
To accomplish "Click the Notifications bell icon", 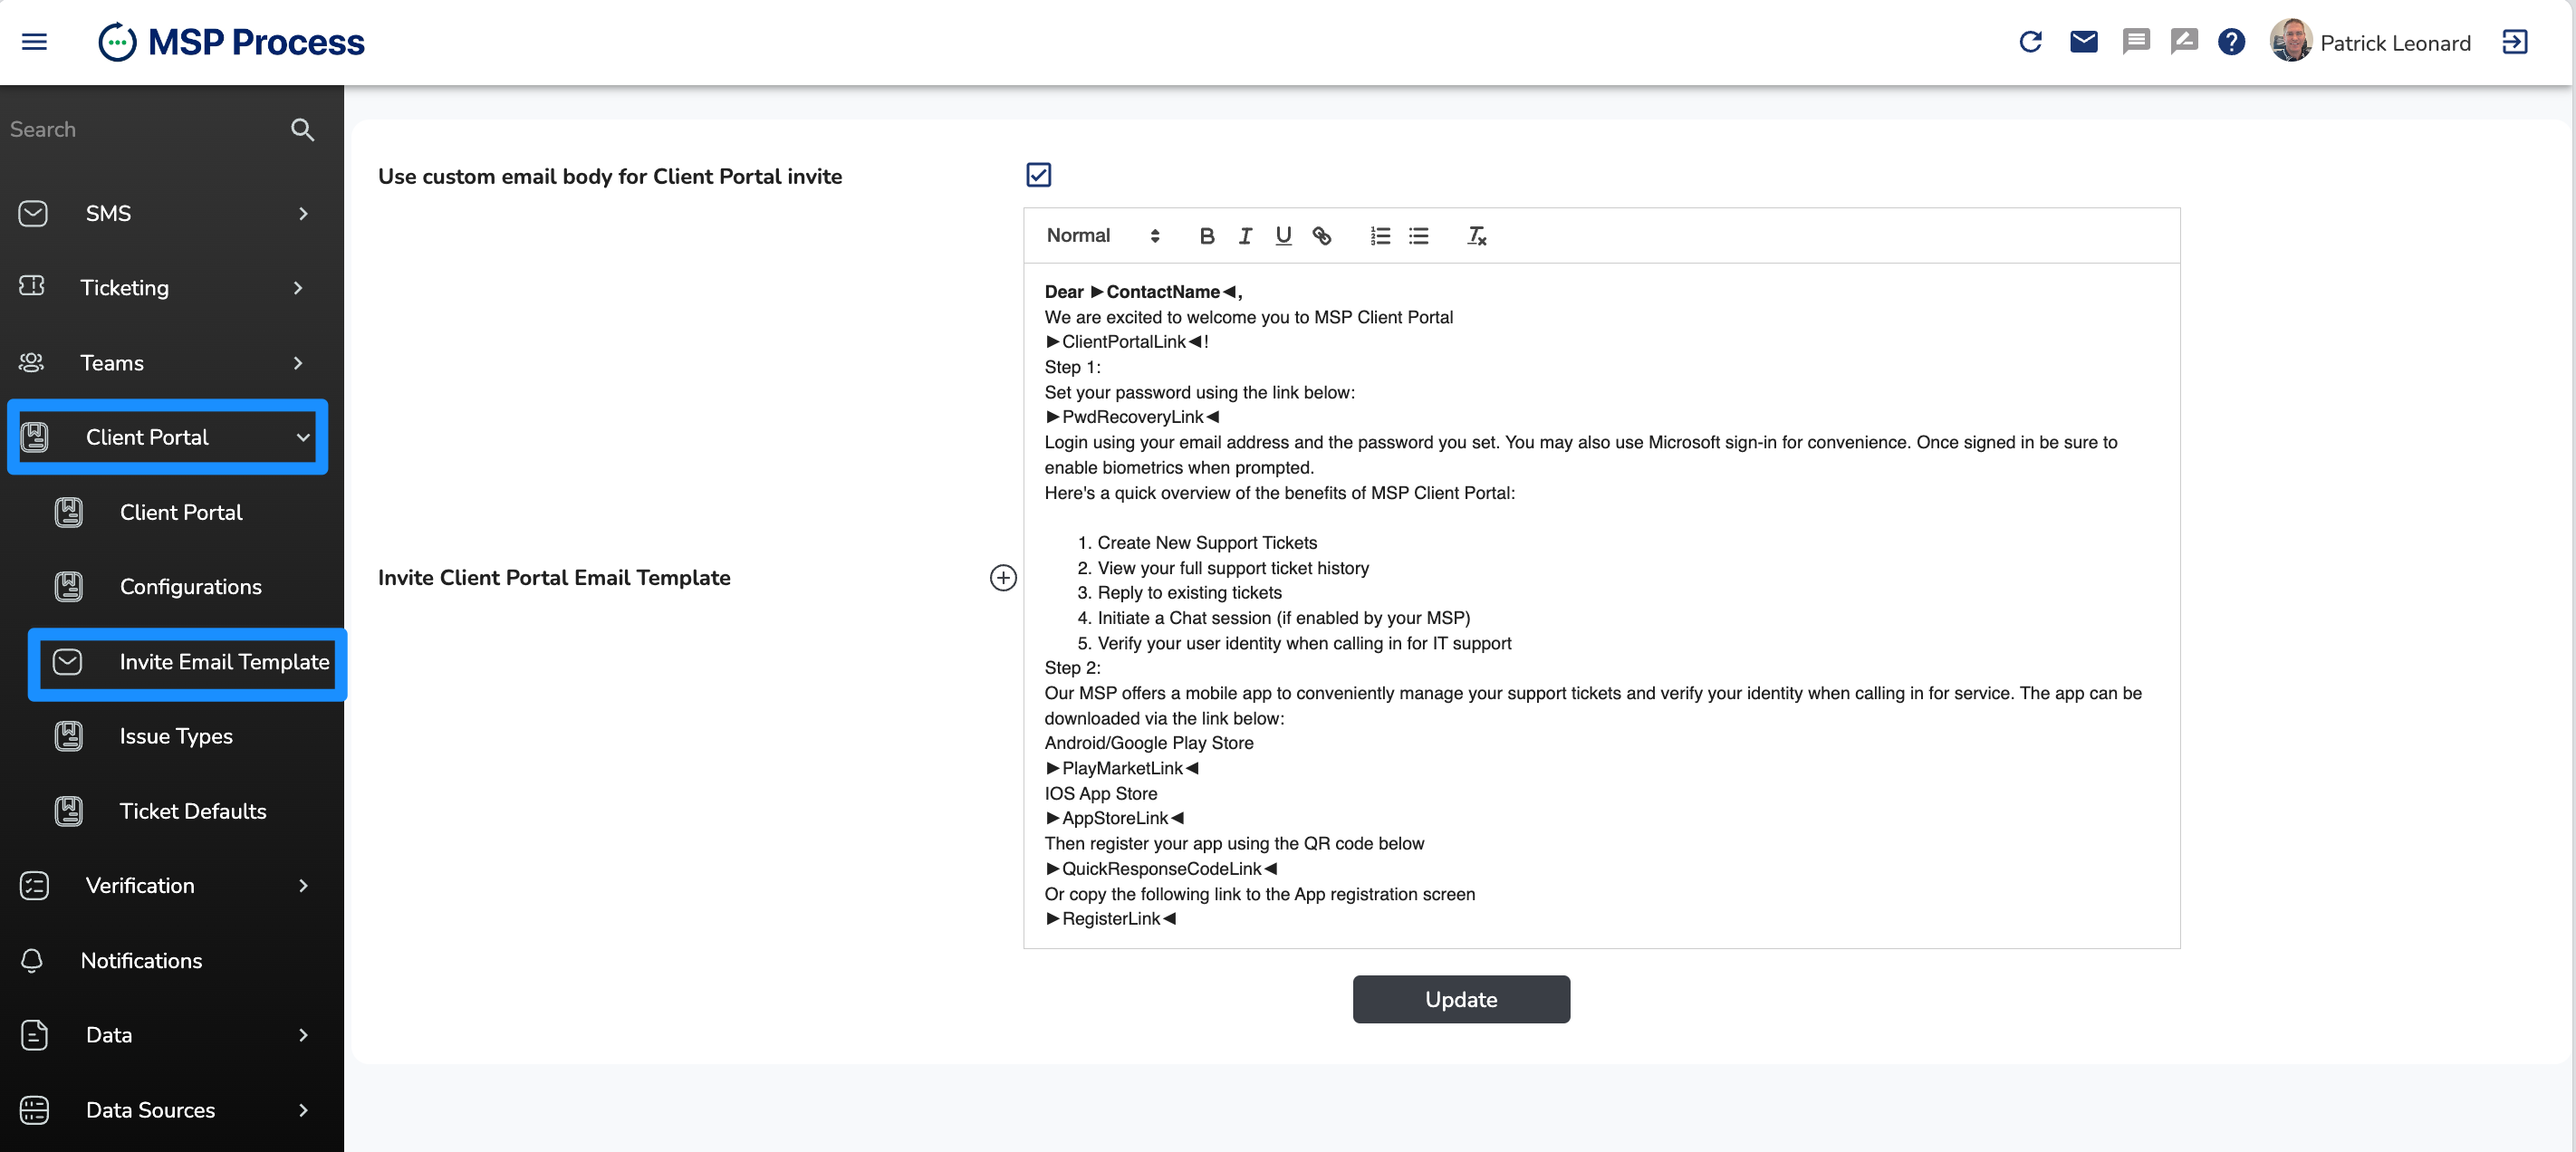I will (32, 960).
